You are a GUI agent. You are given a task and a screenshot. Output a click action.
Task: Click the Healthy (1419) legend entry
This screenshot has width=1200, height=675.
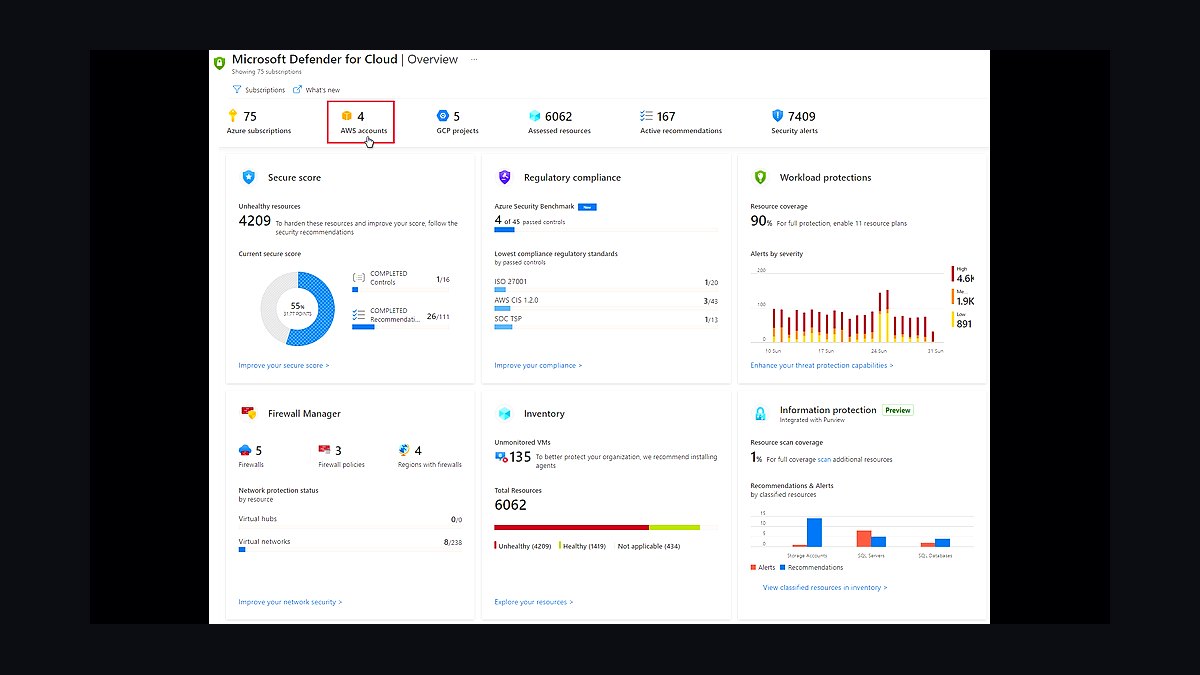click(583, 546)
